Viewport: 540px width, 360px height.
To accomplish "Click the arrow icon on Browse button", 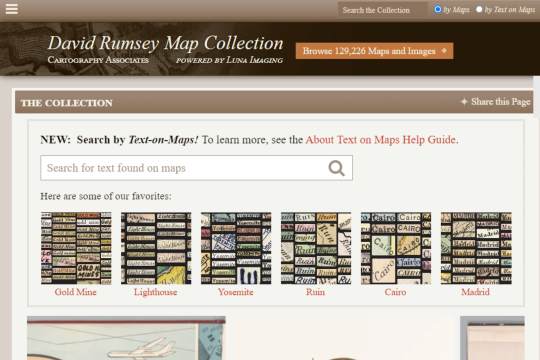I will [x=444, y=51].
